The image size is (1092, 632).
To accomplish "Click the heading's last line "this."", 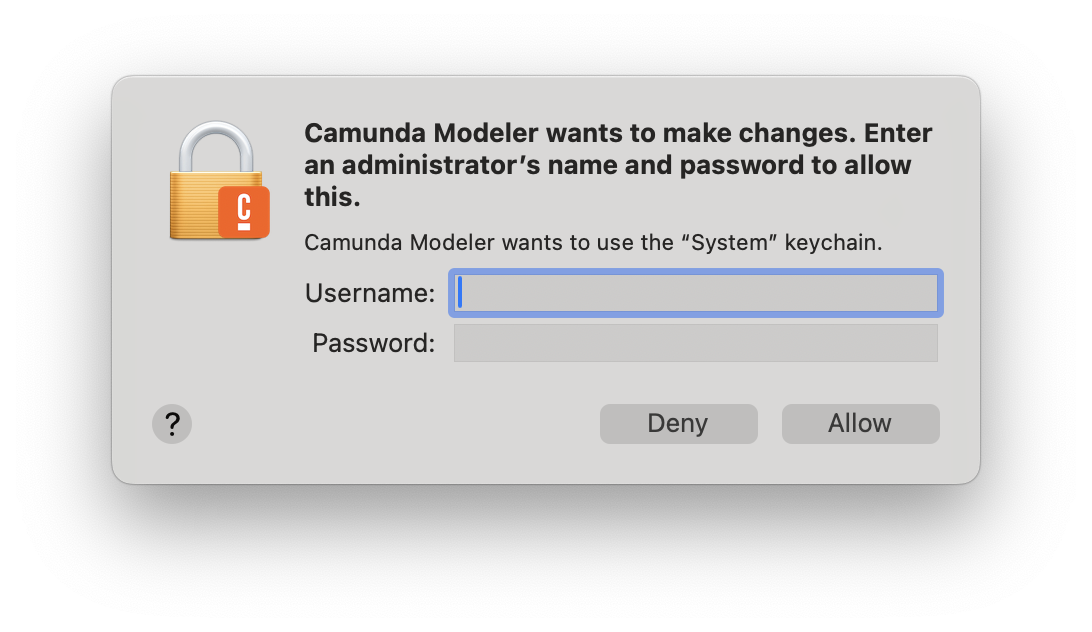I will tap(332, 197).
